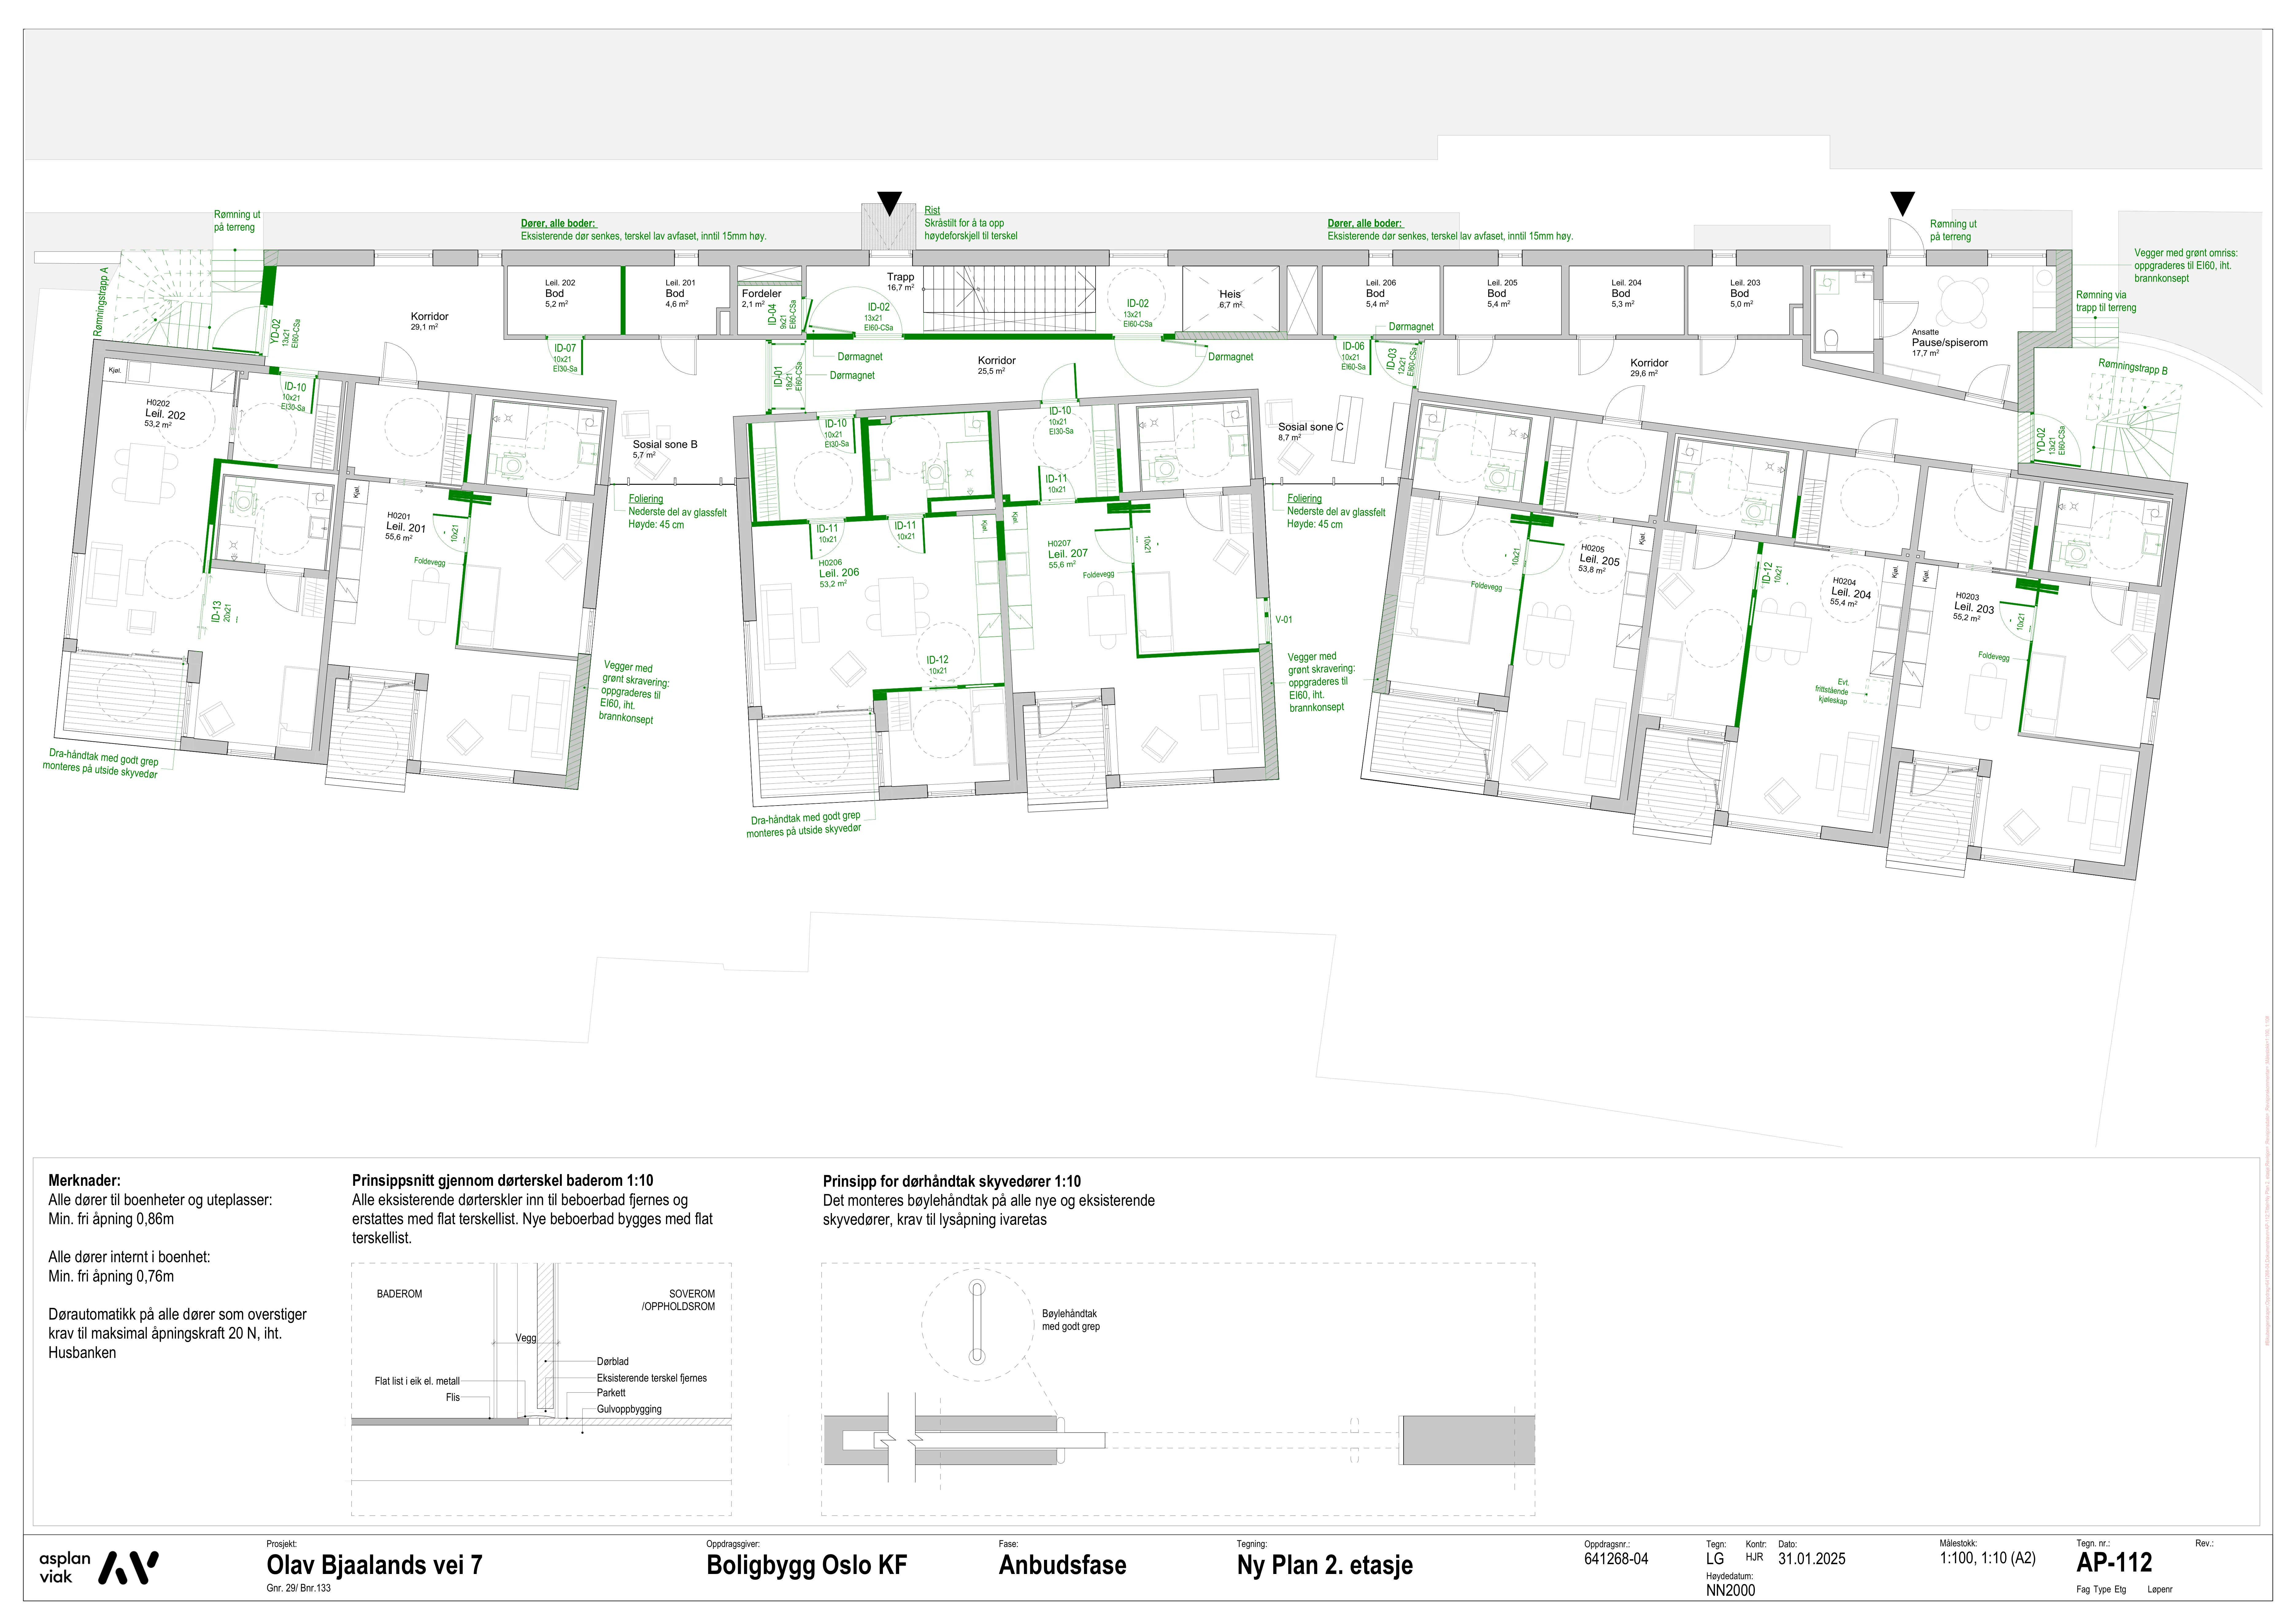Click the "Gnr. 29/ Bnr.133" property reference
The width and height of the screenshot is (2296, 1624).
[298, 1588]
